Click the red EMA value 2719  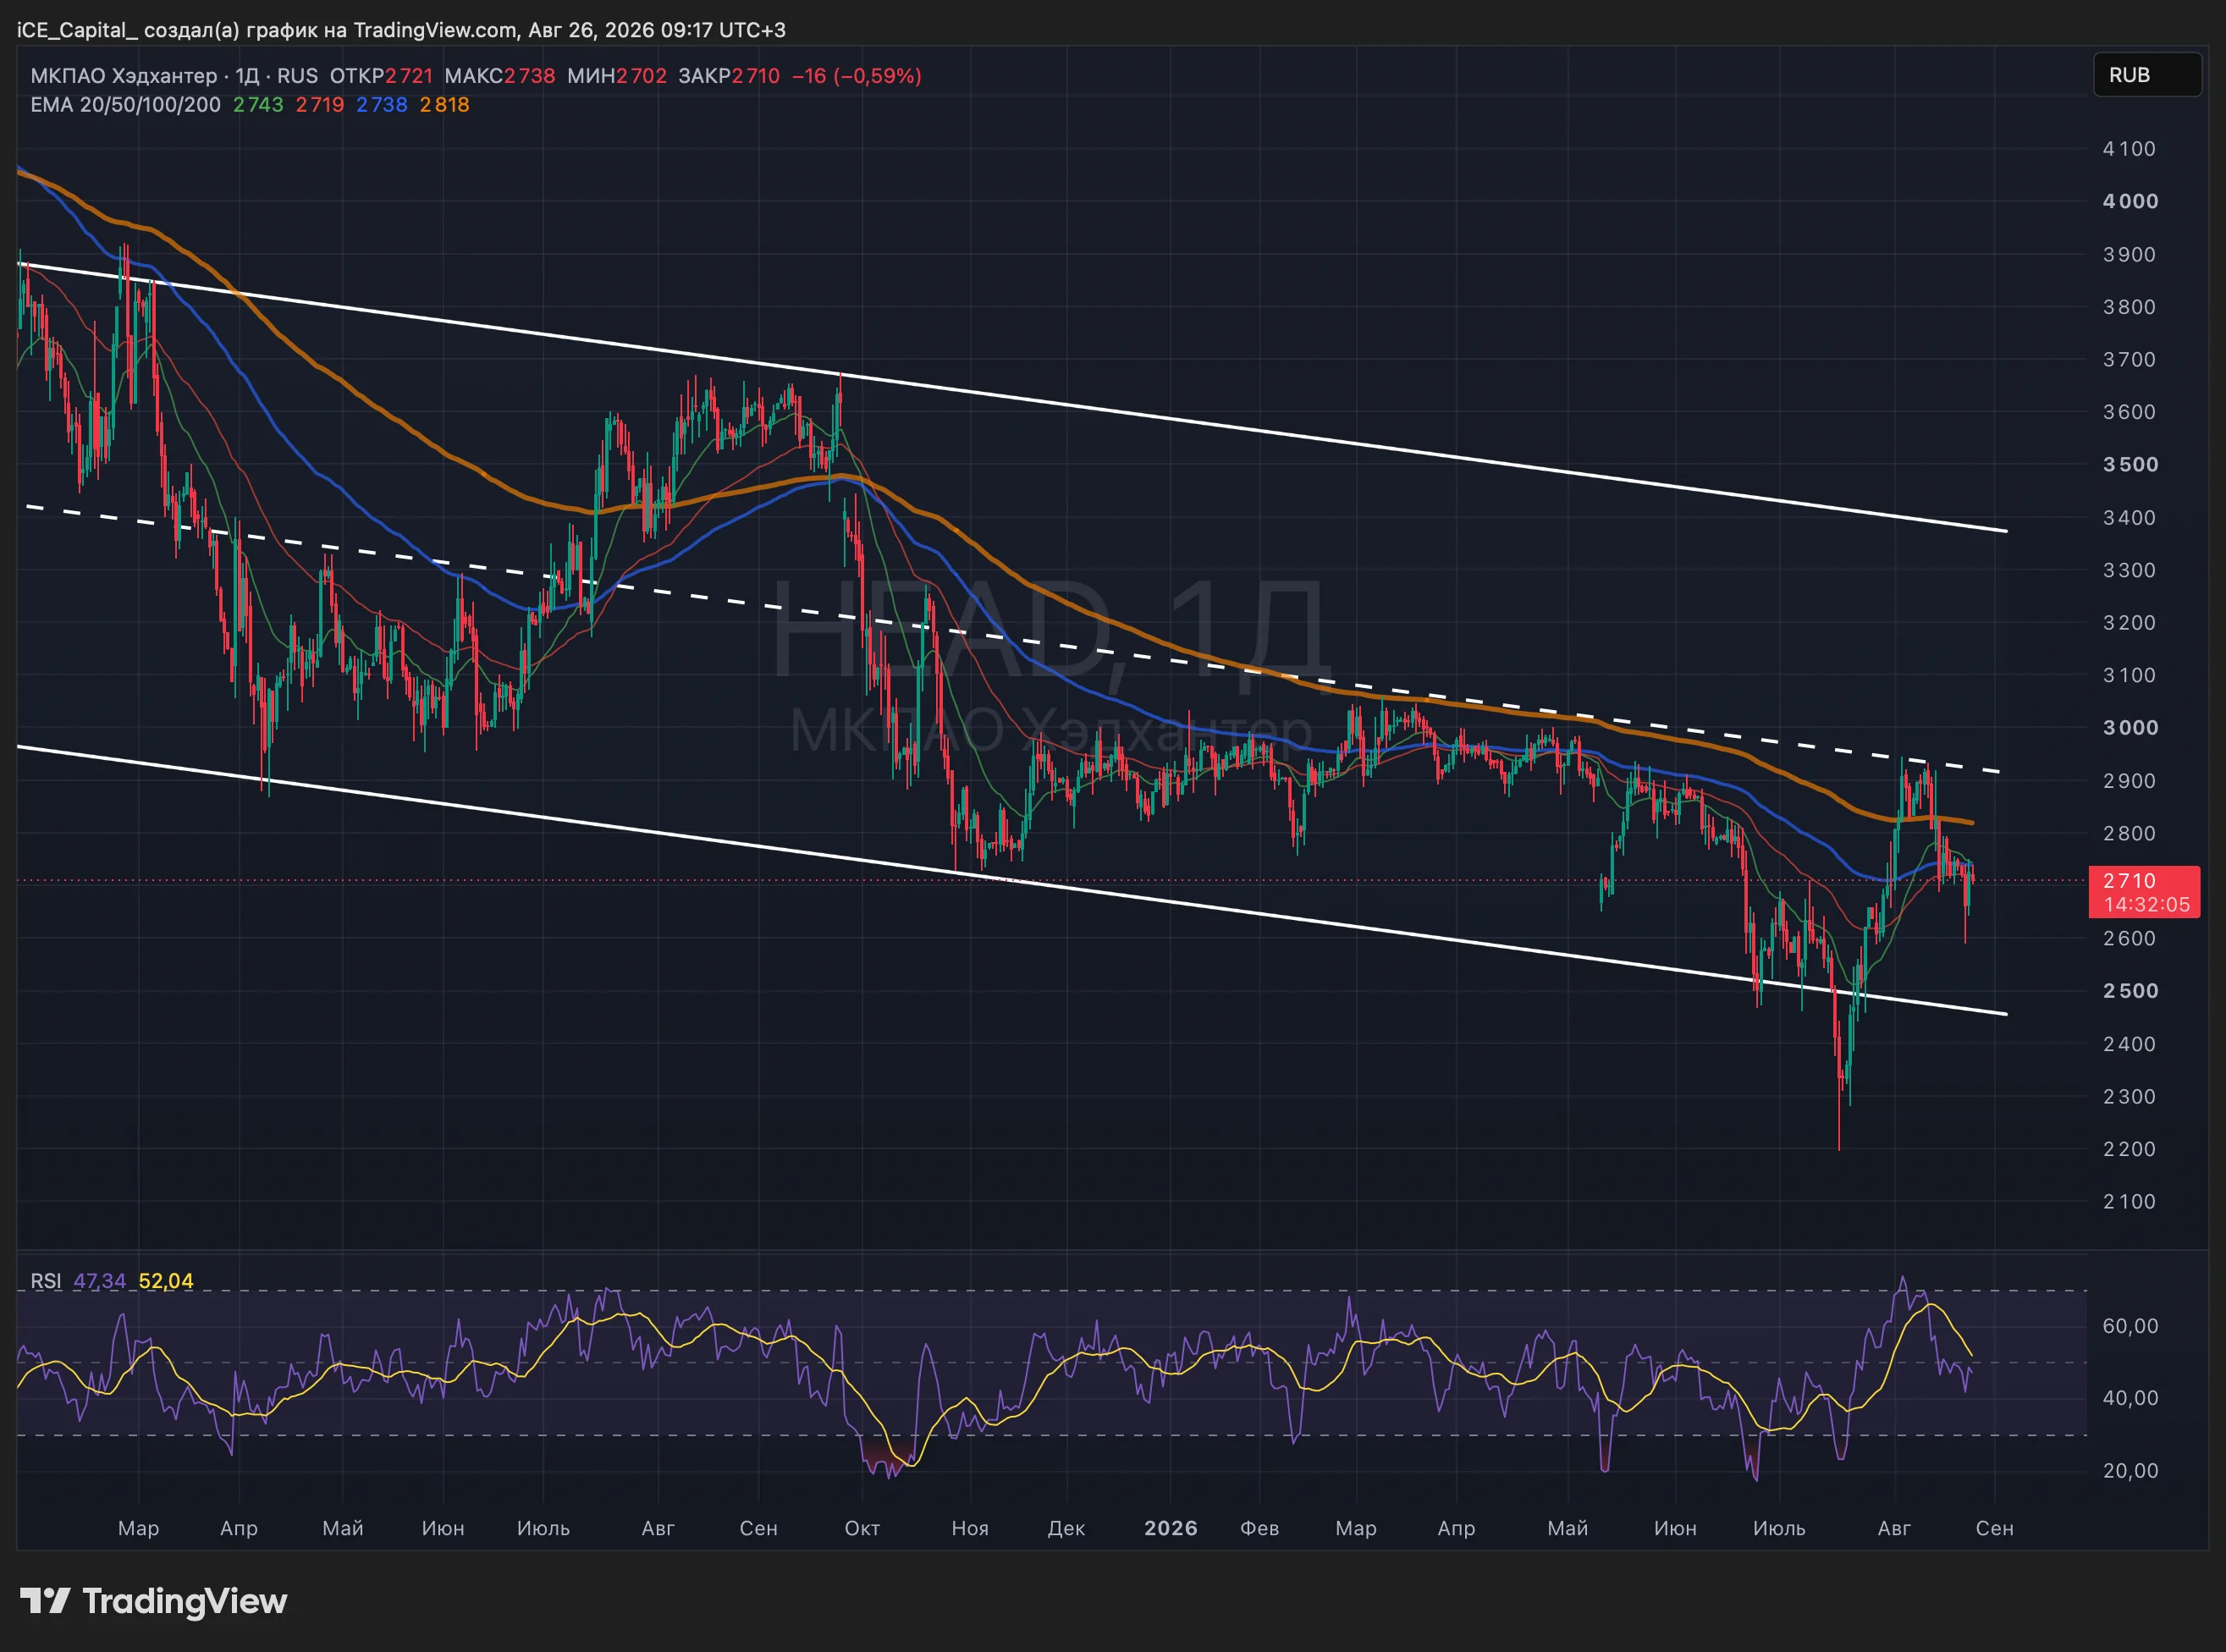pos(319,105)
